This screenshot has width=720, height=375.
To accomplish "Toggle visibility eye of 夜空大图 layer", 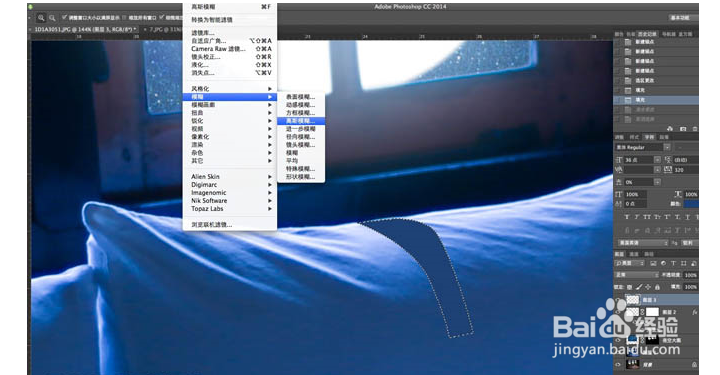I will coord(618,340).
